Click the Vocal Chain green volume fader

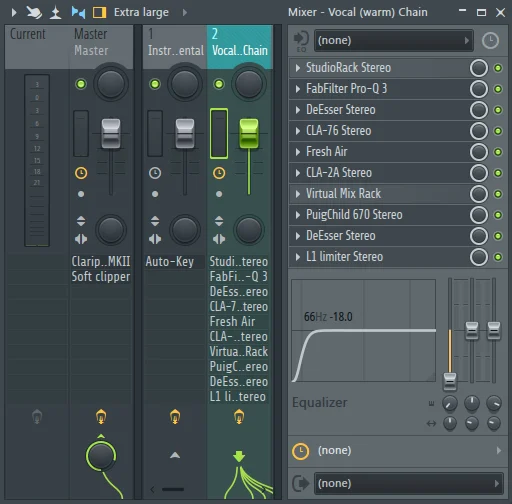249,133
